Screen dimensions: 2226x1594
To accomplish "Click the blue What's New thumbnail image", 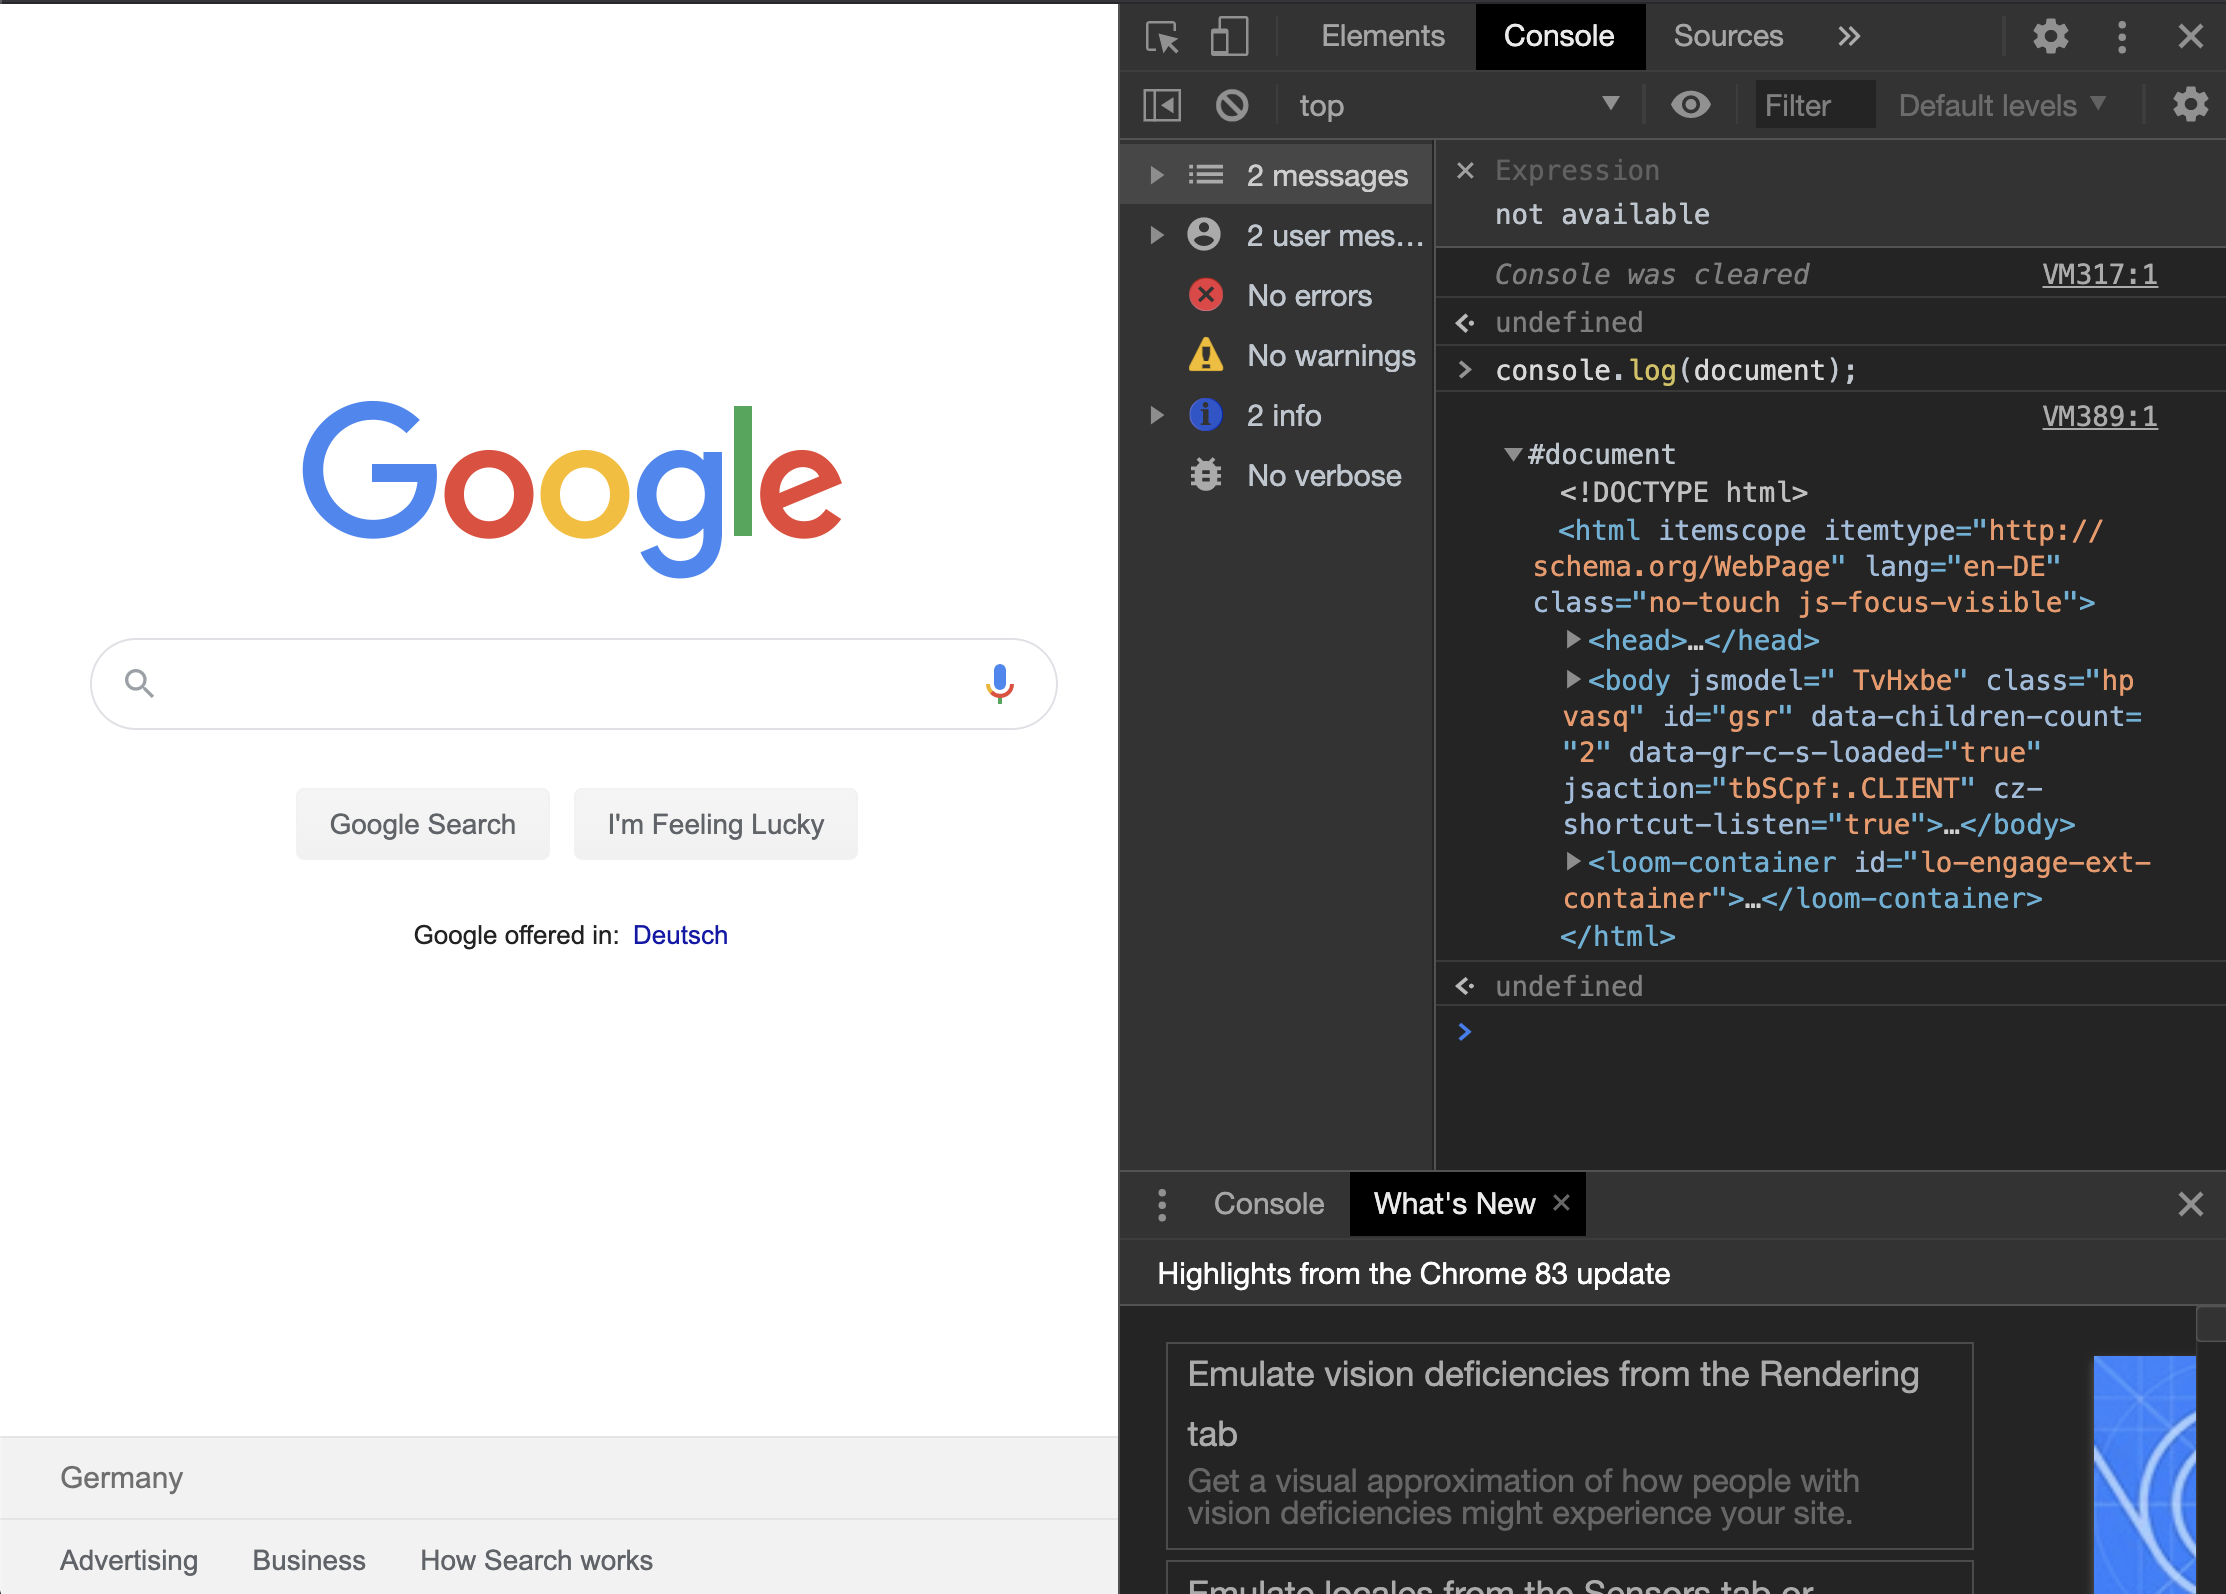I will coord(2144,1474).
